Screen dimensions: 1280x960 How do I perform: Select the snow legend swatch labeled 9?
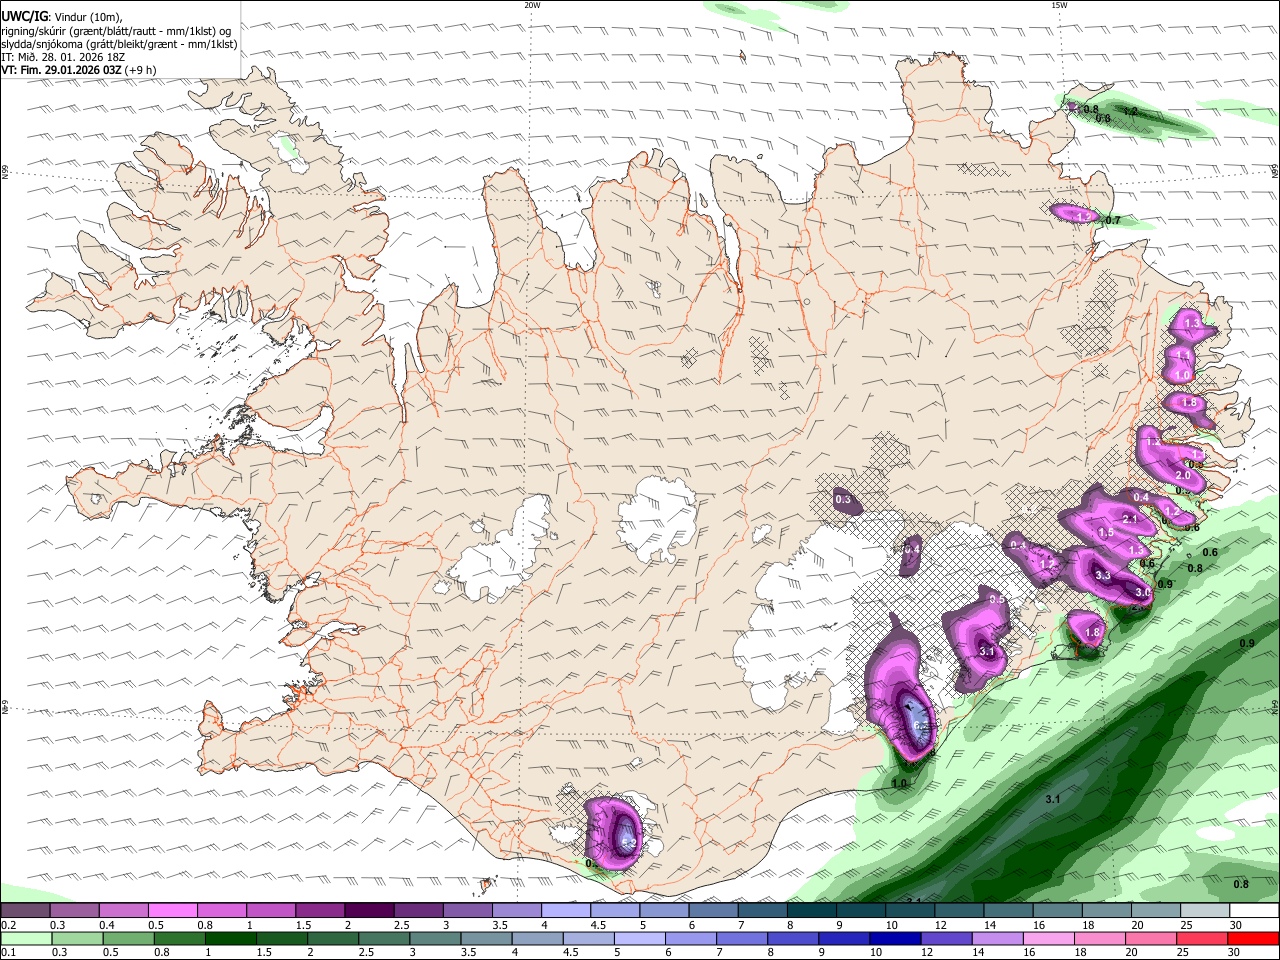point(860,911)
